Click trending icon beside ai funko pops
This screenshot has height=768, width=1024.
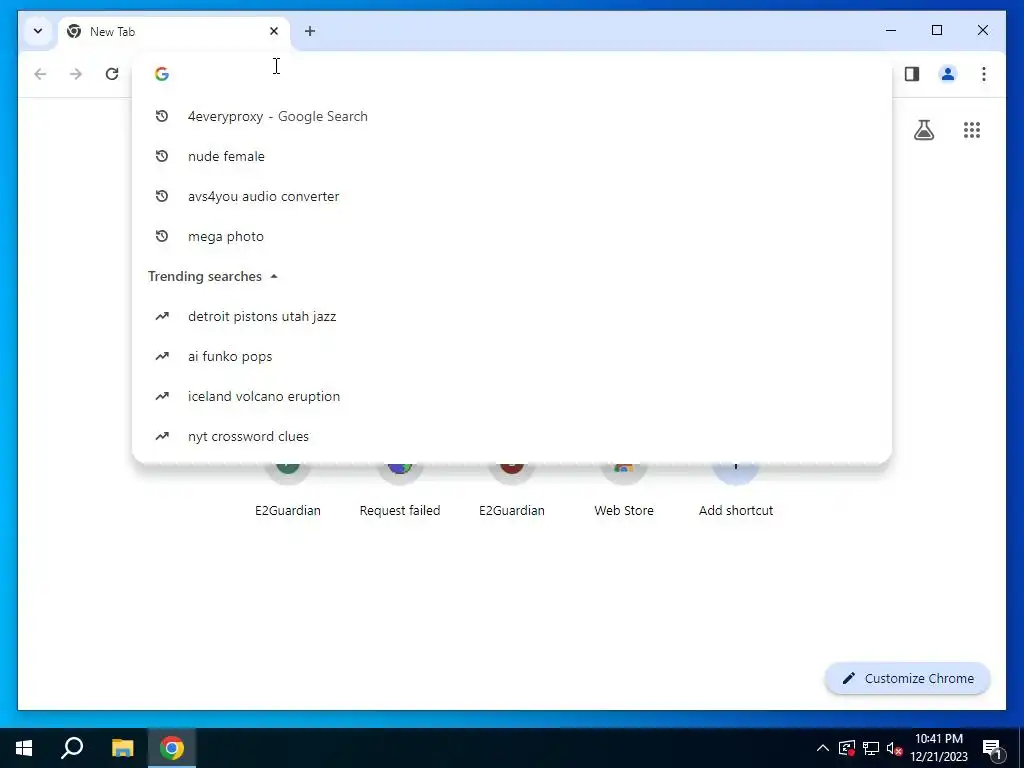pyautogui.click(x=162, y=357)
